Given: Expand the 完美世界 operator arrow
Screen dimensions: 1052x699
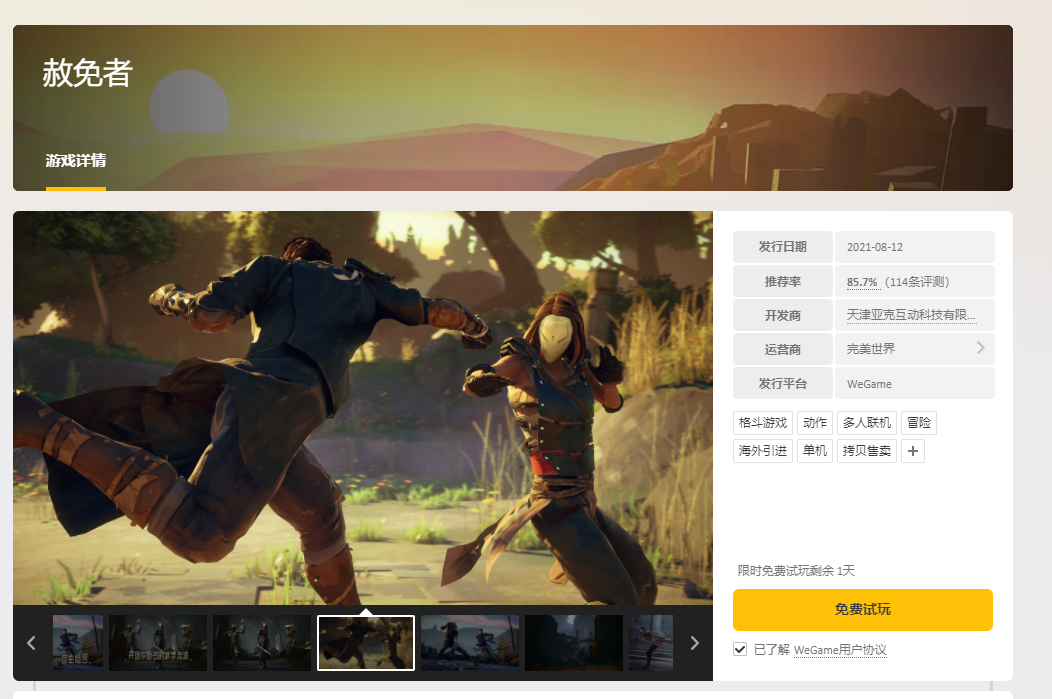Looking at the screenshot, I should pos(981,347).
